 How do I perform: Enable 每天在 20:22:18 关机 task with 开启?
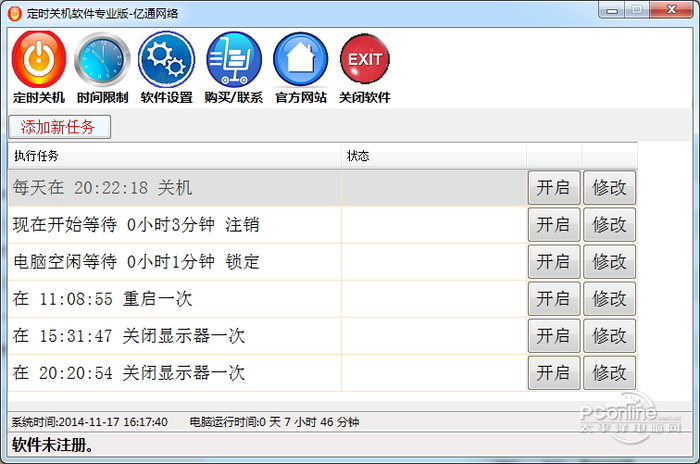coord(554,188)
